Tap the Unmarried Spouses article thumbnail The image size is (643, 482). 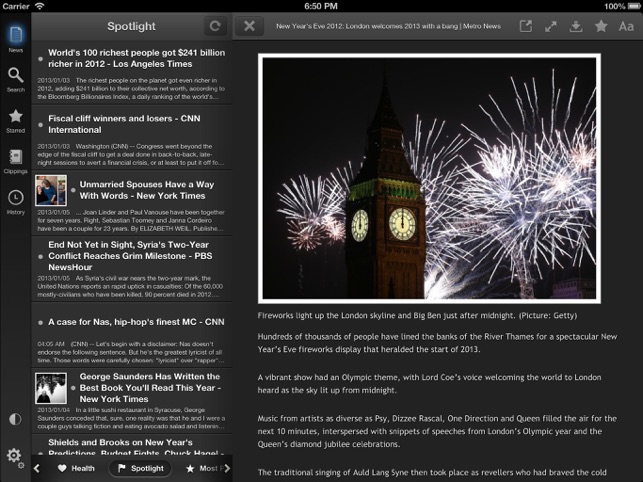click(51, 190)
